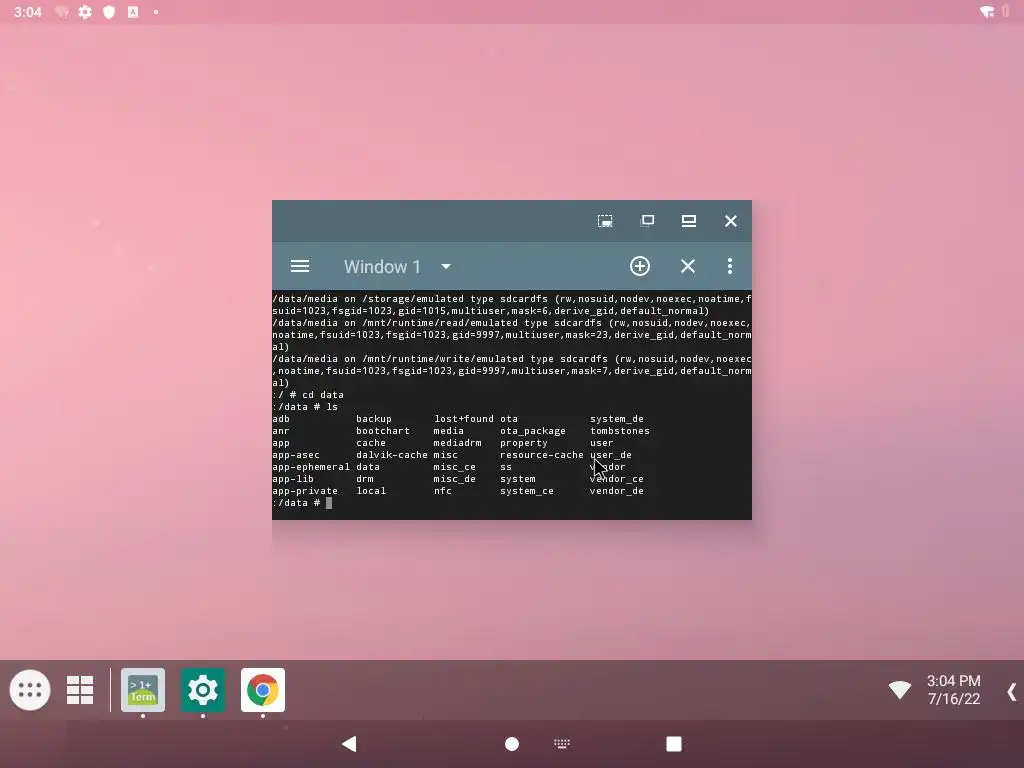Click 'property' in the listing
Viewport: 1024px width, 768px height.
524,443
